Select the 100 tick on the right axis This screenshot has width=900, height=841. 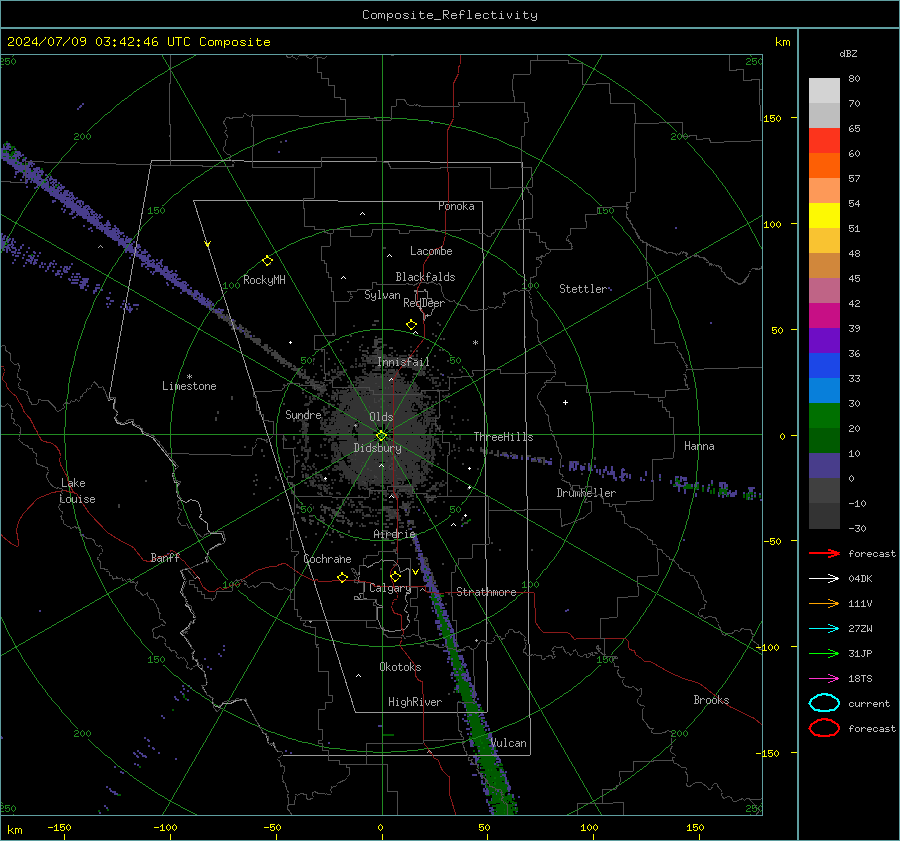(772, 224)
